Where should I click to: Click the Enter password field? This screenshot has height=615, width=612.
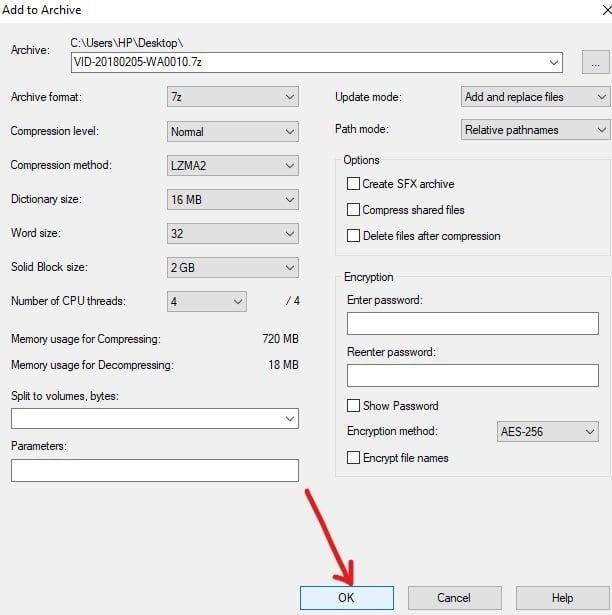[473, 324]
